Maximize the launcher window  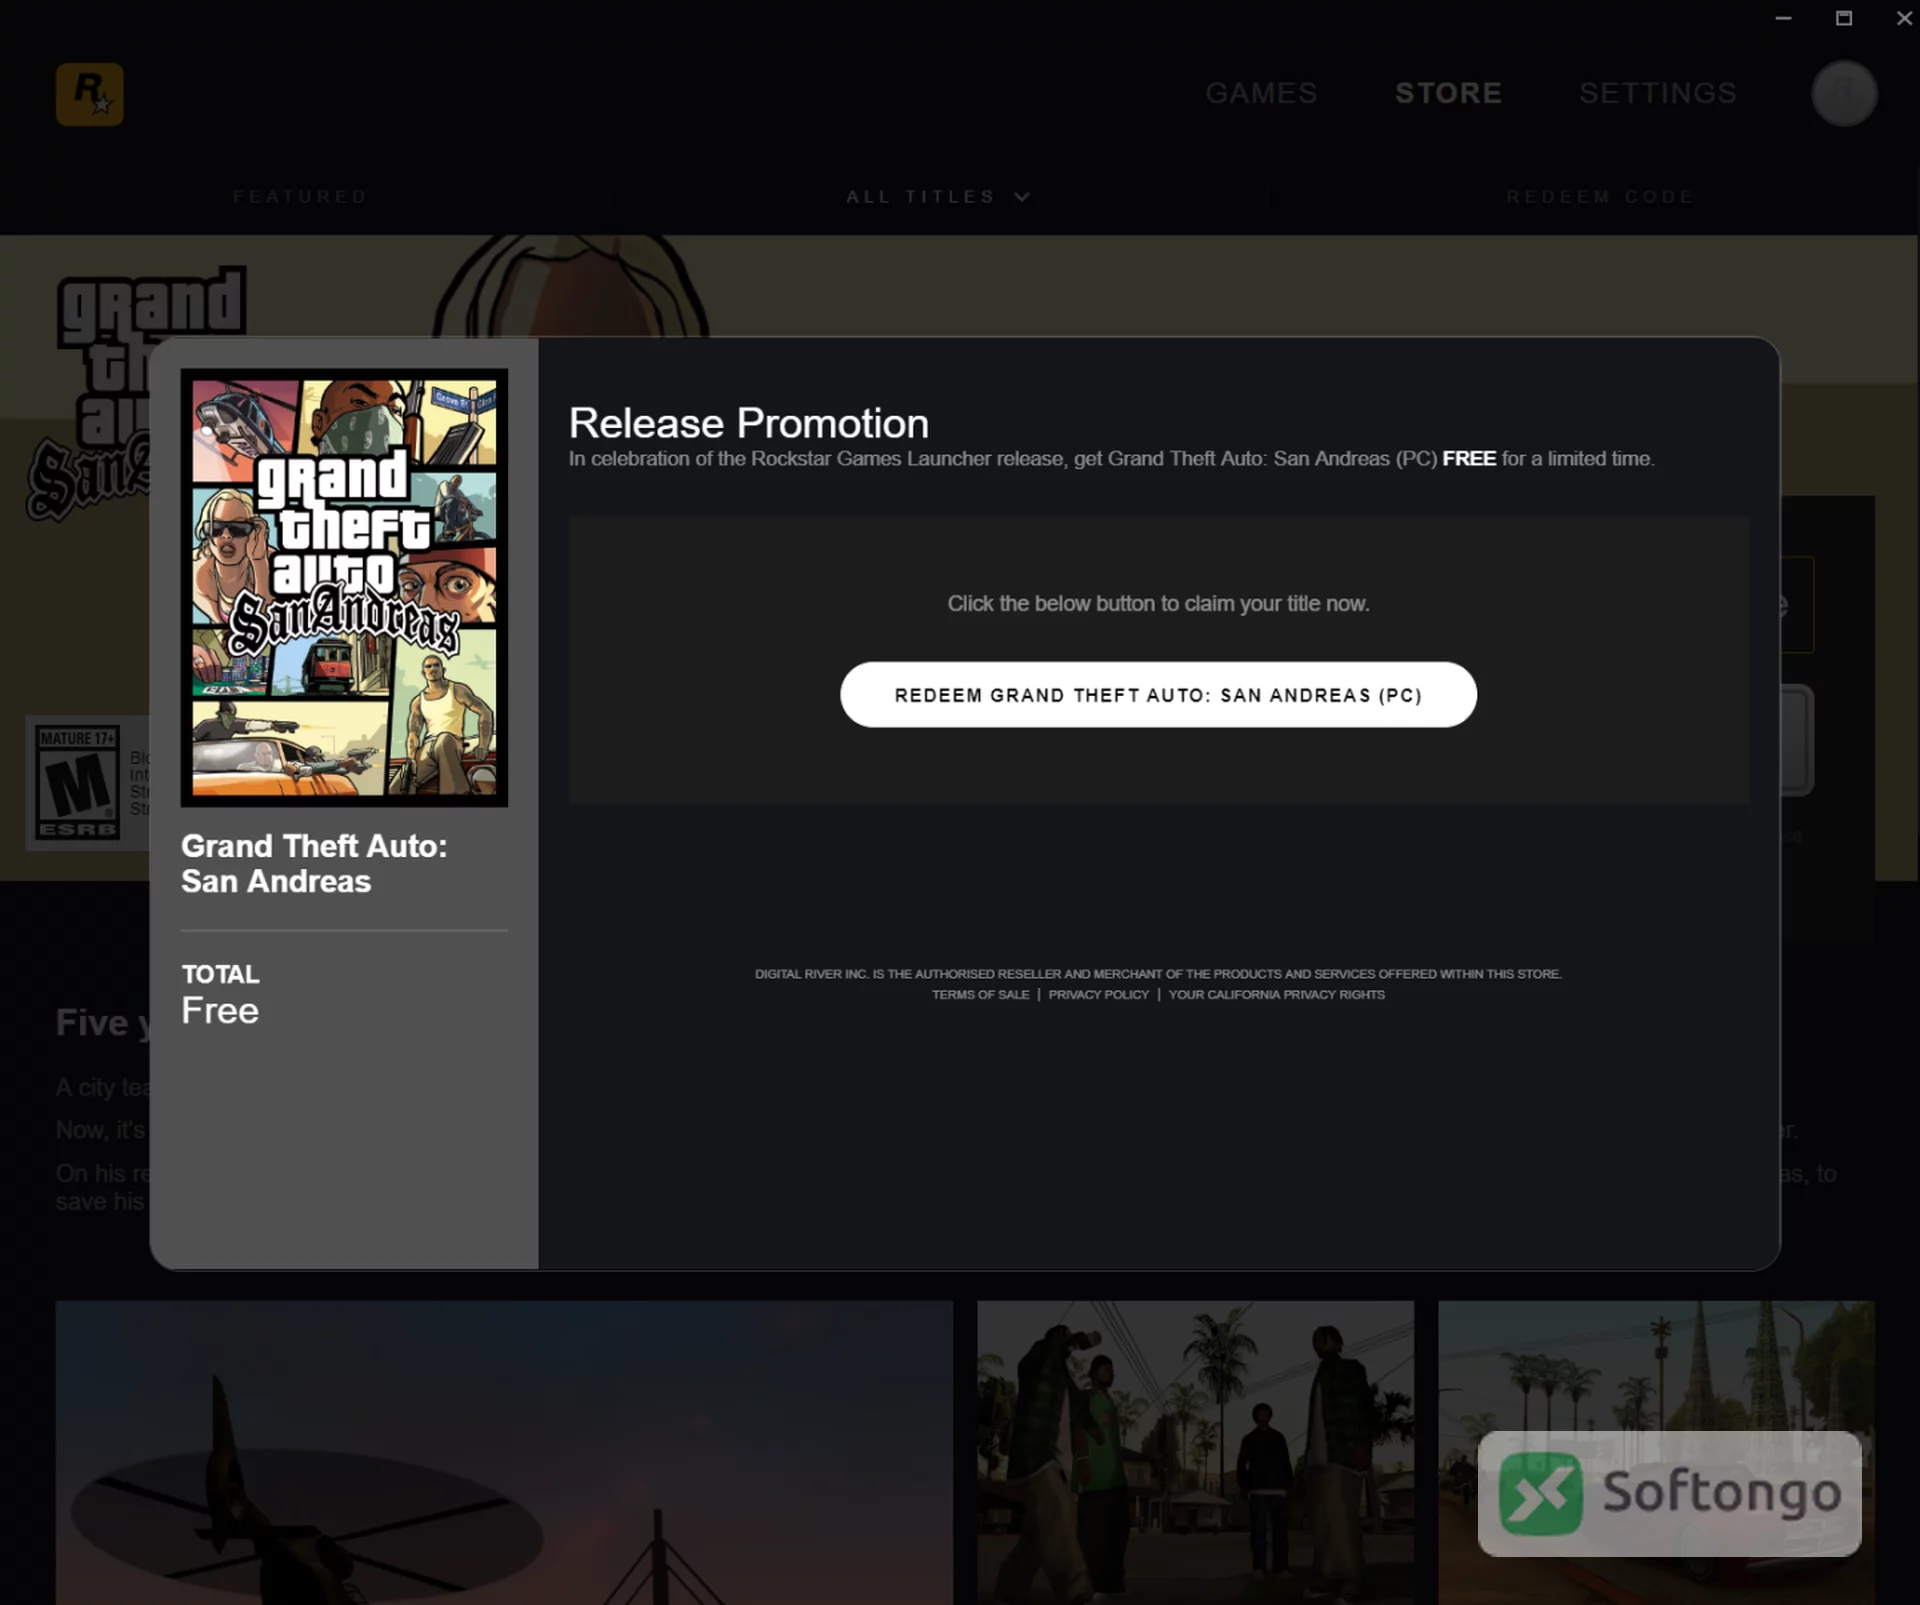pos(1844,18)
